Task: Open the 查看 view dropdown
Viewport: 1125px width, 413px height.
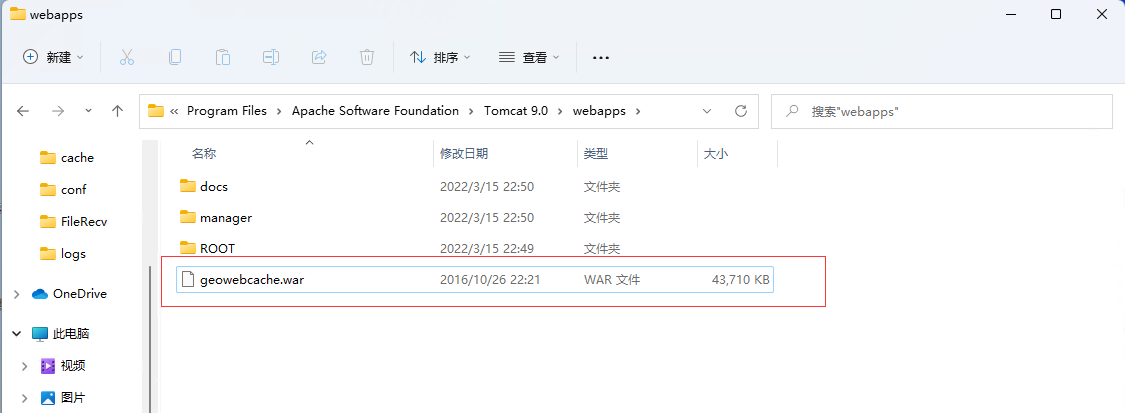Action: [x=529, y=57]
